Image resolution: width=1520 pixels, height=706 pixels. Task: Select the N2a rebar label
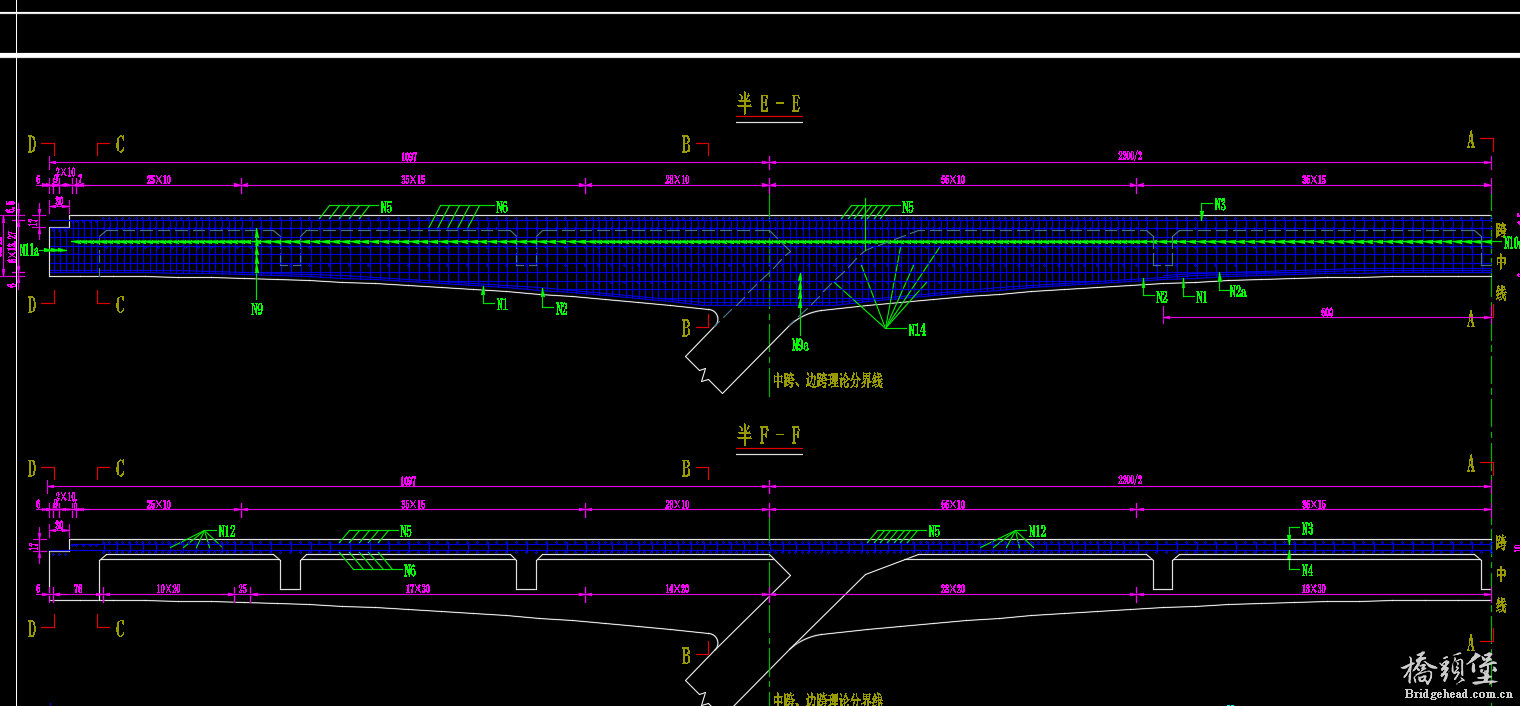click(x=1237, y=292)
